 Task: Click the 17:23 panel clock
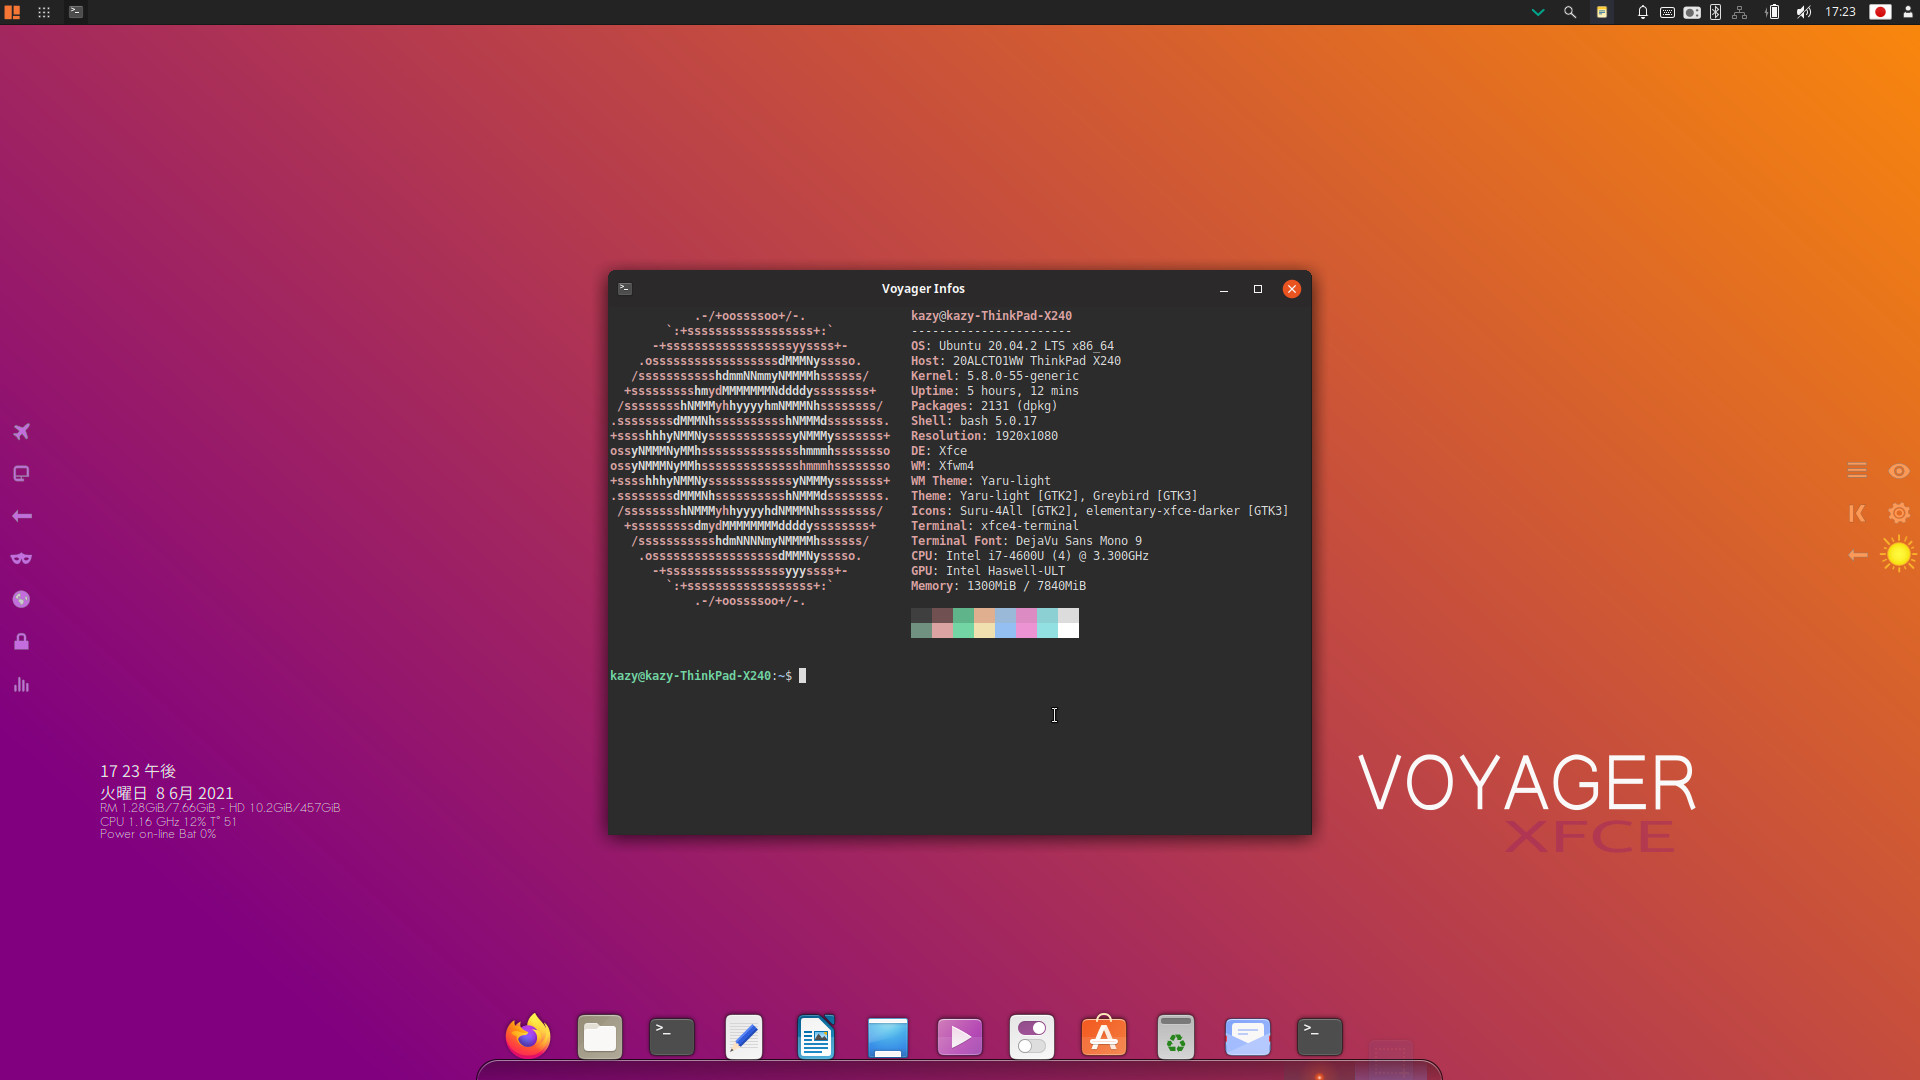click(x=1840, y=12)
